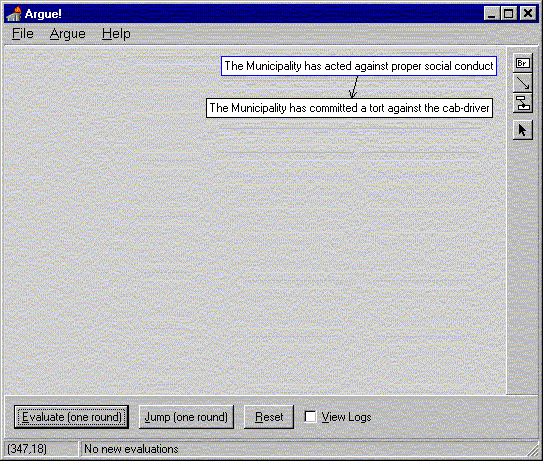
Task: Minimize the Argue! window
Action: (x=492, y=14)
